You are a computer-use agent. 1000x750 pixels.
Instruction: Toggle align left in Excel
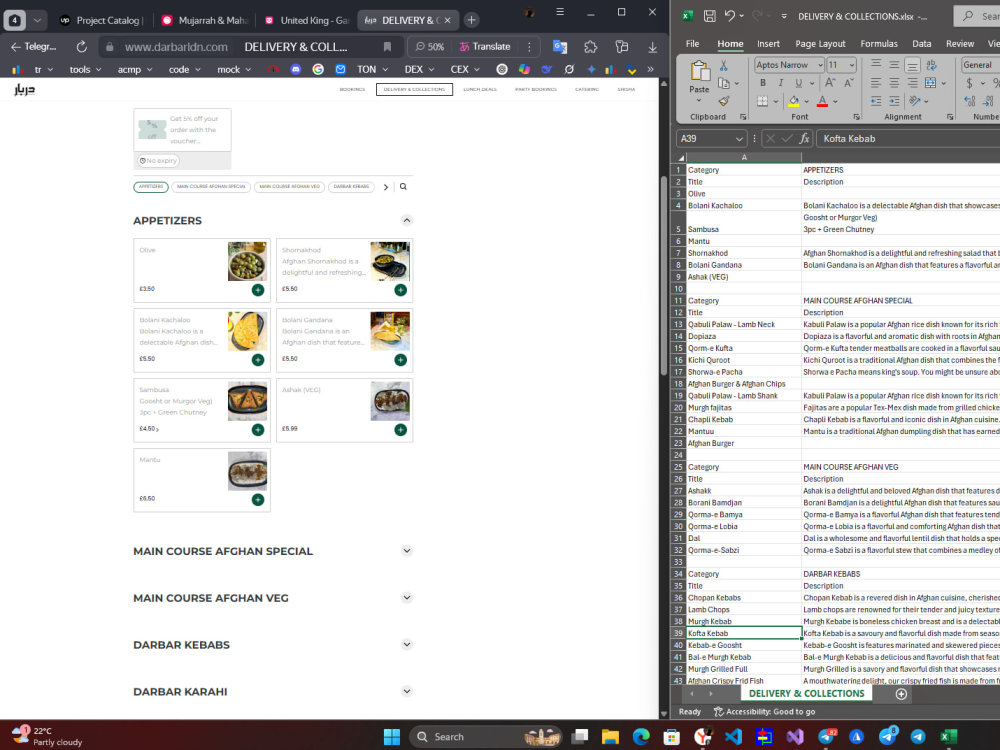coord(876,83)
